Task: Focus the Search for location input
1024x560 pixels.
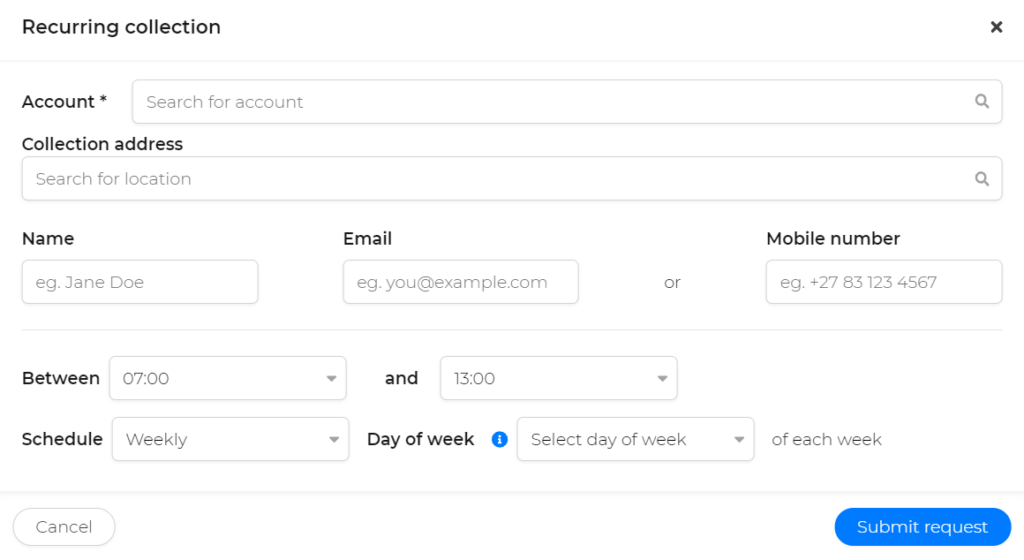Action: coord(512,178)
